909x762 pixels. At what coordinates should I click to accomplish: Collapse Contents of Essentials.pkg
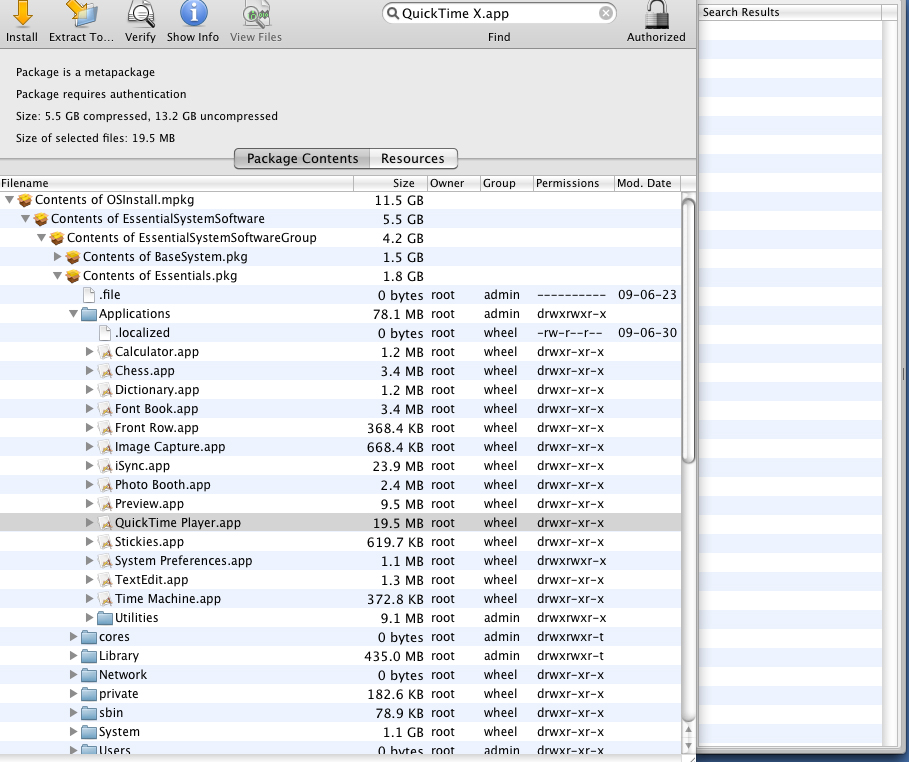57,276
